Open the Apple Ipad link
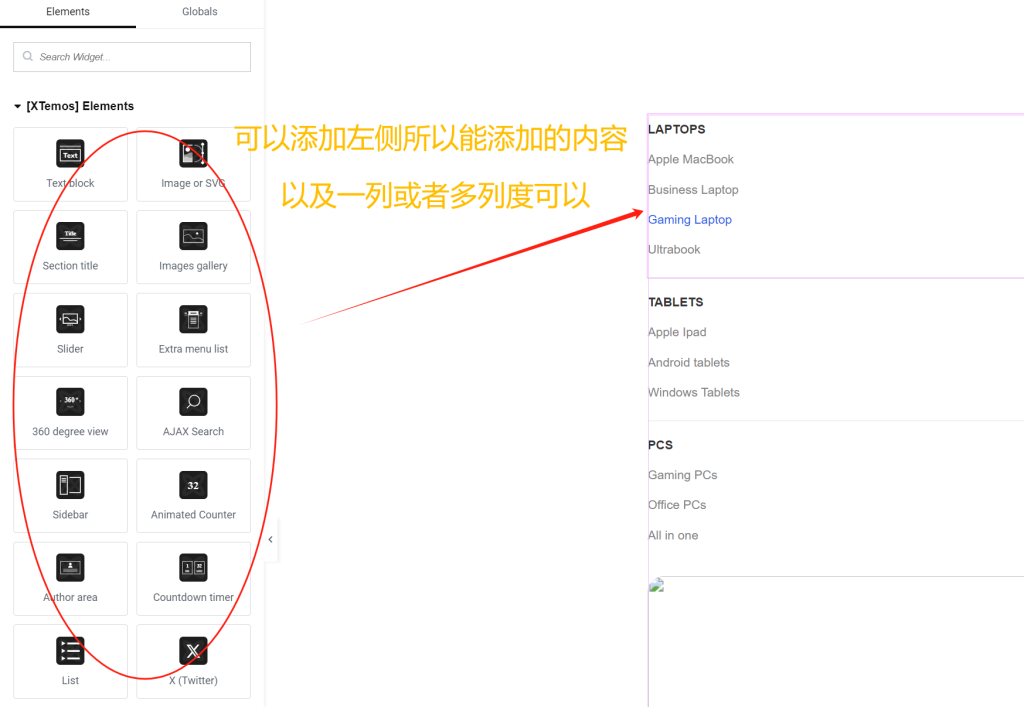This screenshot has height=707, width=1024. [677, 332]
